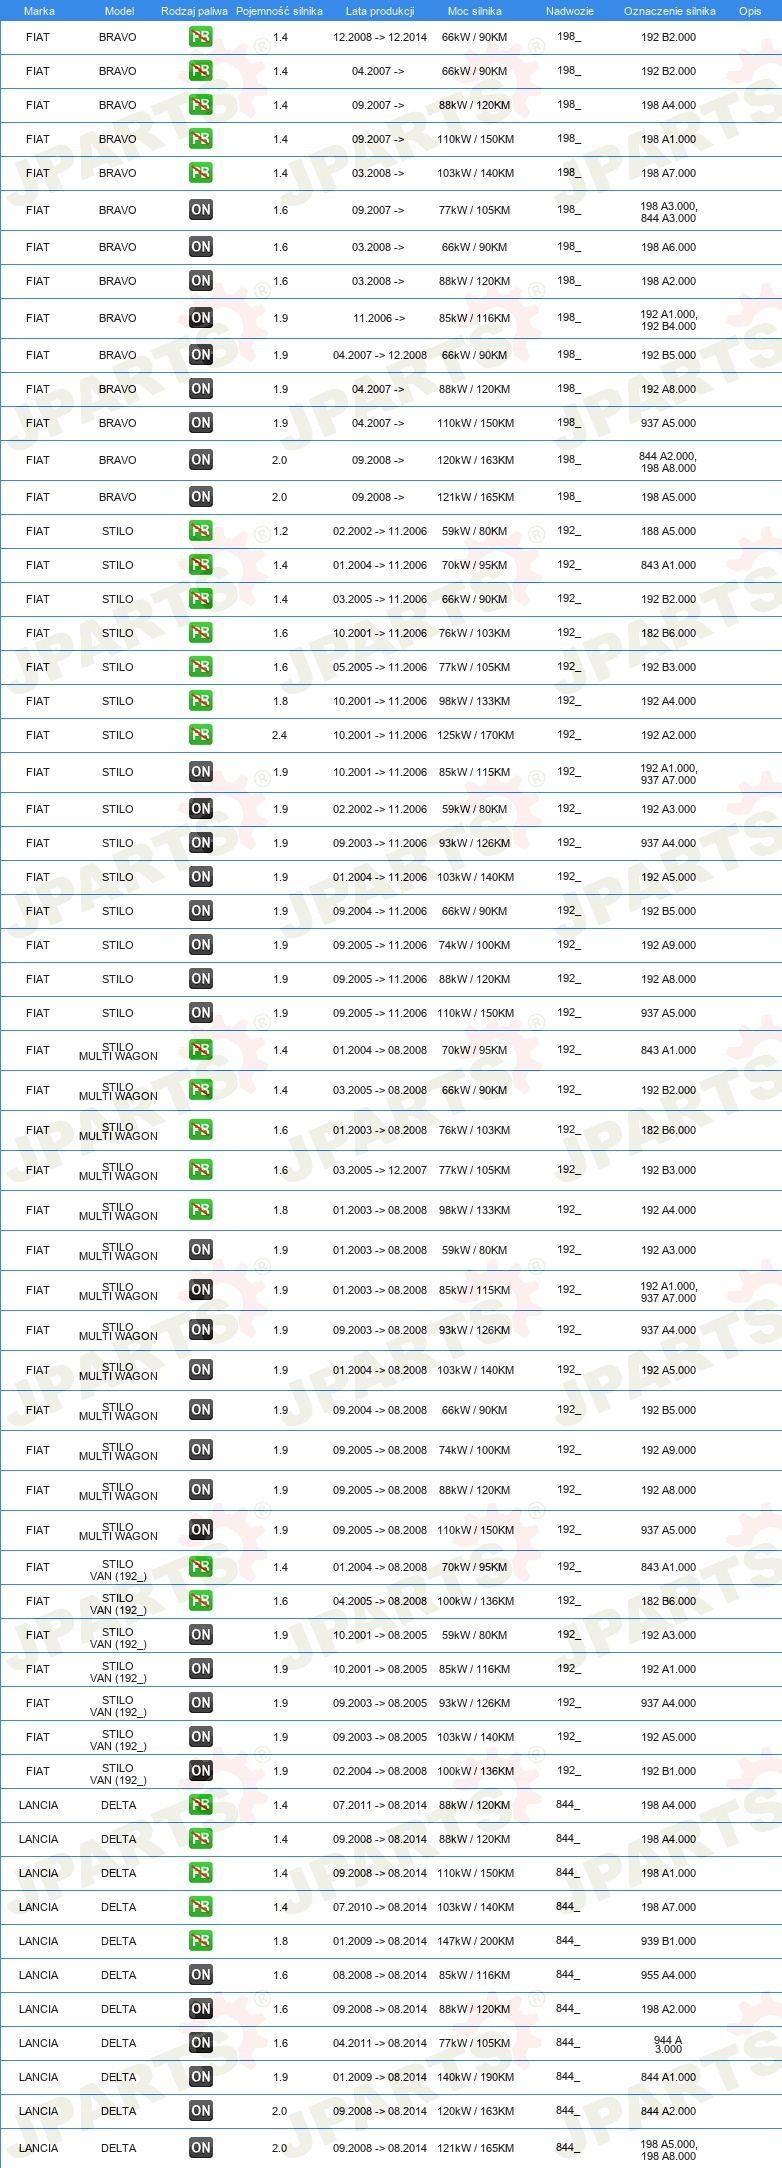Click the Oznaczenie silnika column header
Screen dimensions: 782x2168
pyautogui.click(x=670, y=11)
